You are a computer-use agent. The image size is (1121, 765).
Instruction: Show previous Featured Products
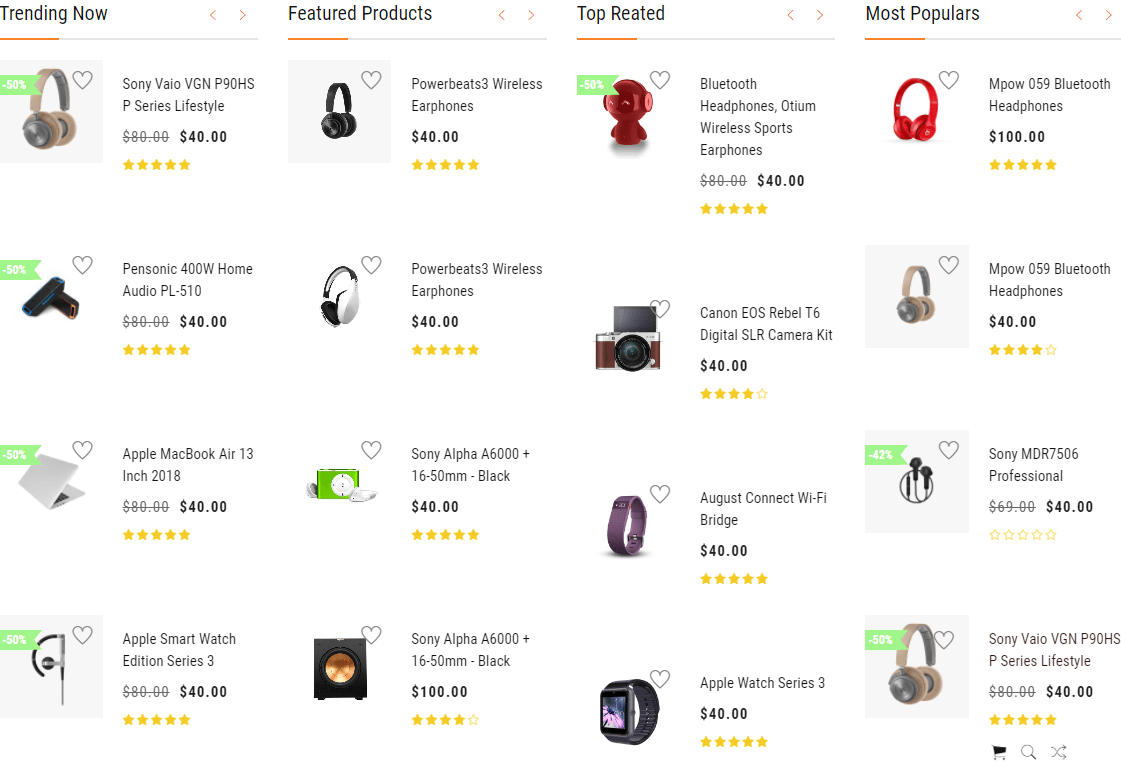(502, 15)
